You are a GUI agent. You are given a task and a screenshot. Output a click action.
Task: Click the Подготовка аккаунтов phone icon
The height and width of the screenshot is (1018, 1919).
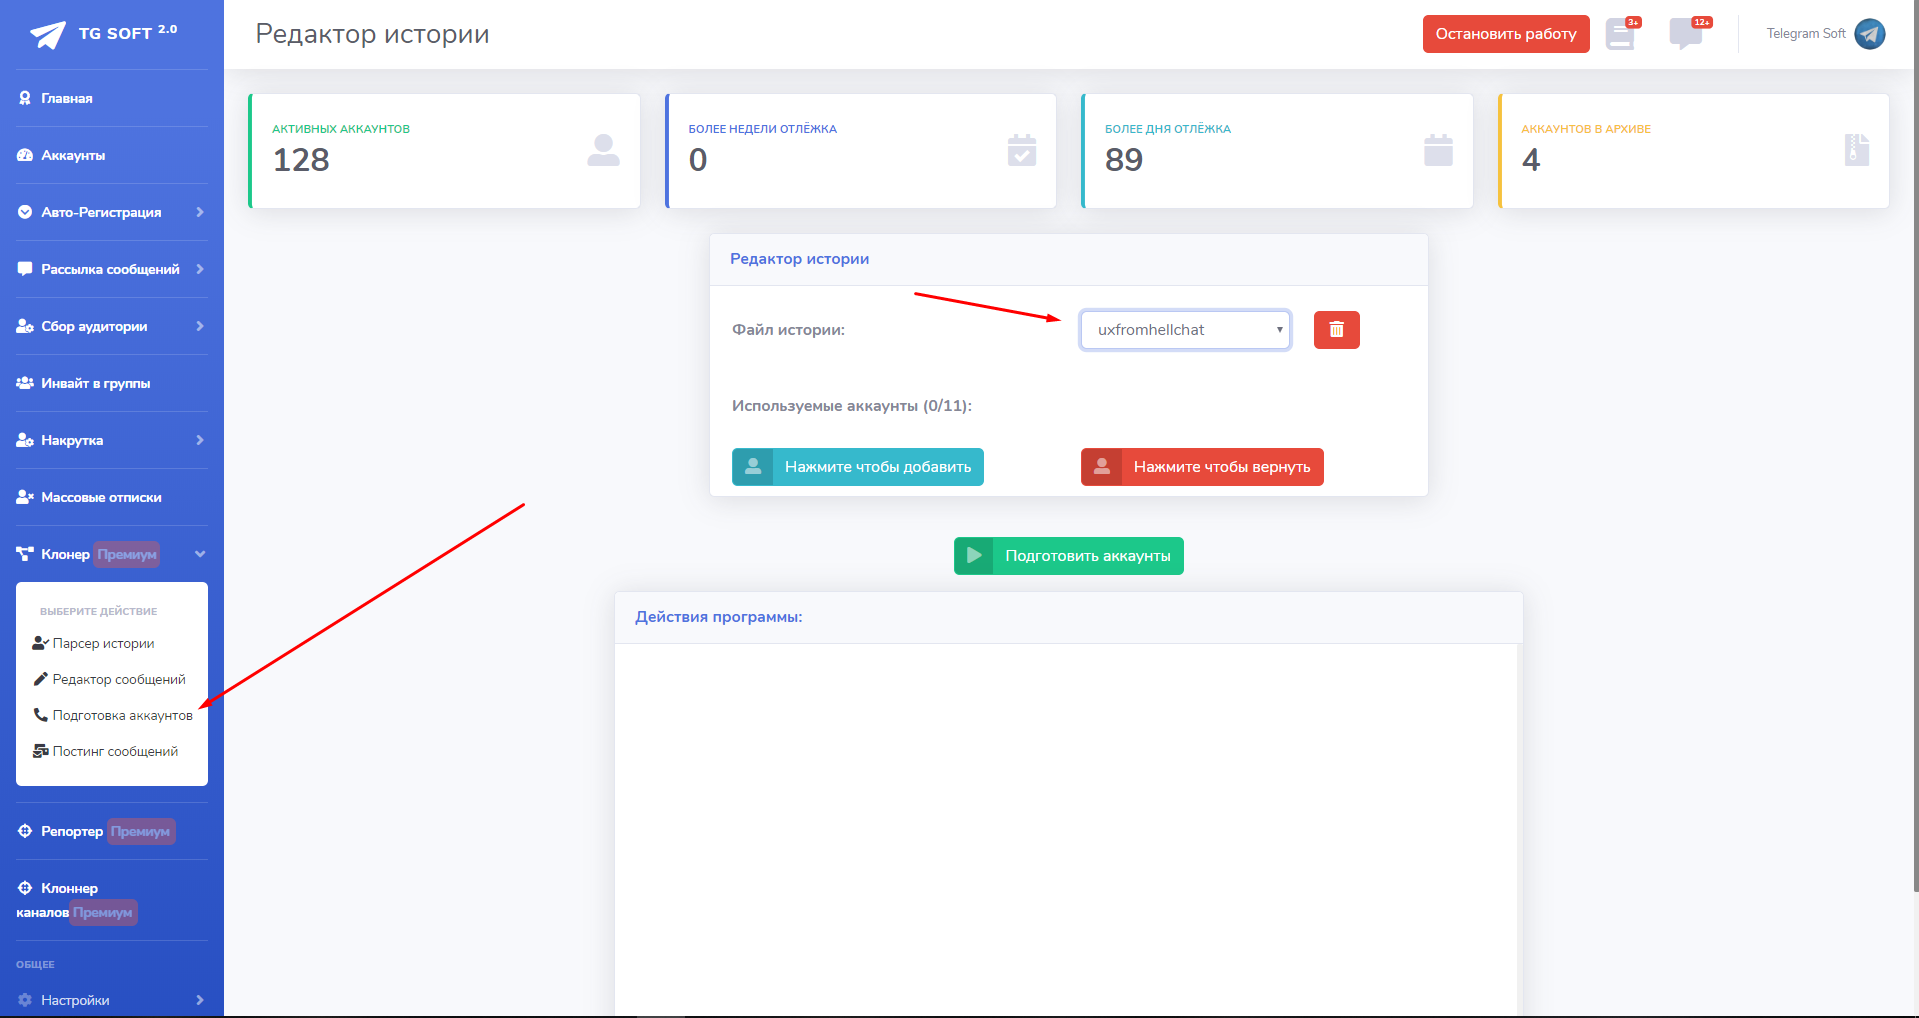(40, 715)
